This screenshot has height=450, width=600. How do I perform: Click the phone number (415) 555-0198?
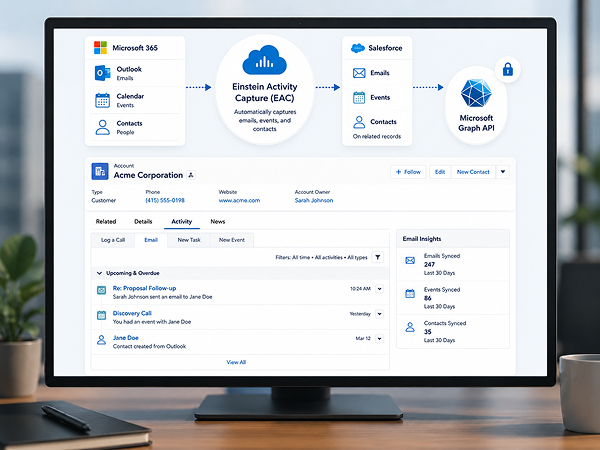coord(165,200)
